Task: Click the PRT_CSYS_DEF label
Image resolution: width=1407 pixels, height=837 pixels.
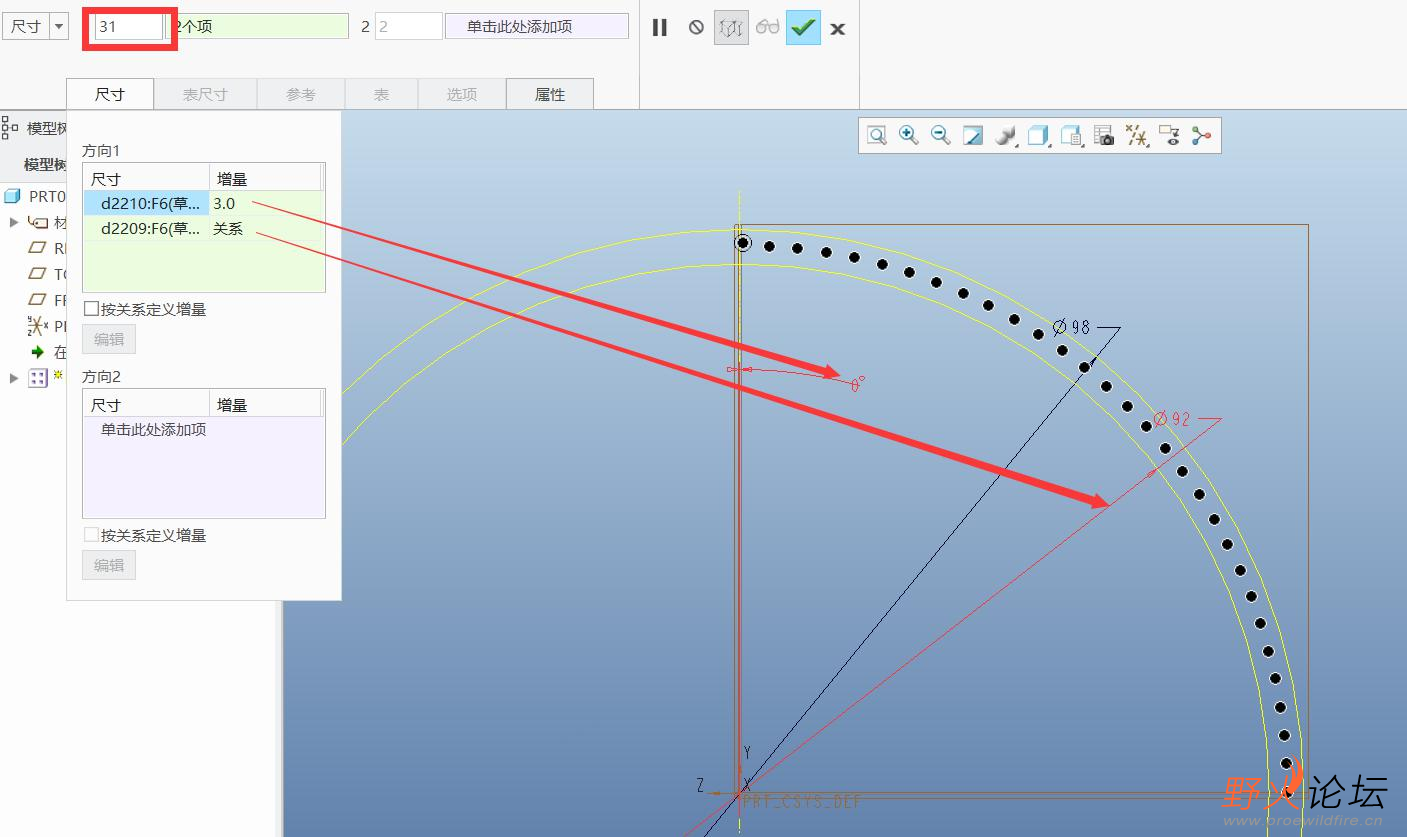Action: 802,802
